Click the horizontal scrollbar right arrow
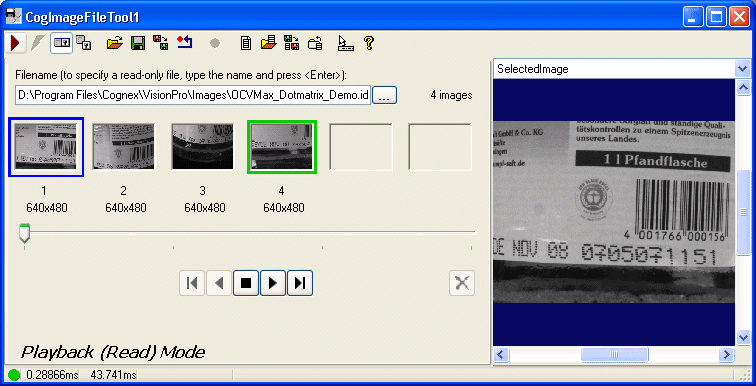Screen dimensions: 756x386 726,355
